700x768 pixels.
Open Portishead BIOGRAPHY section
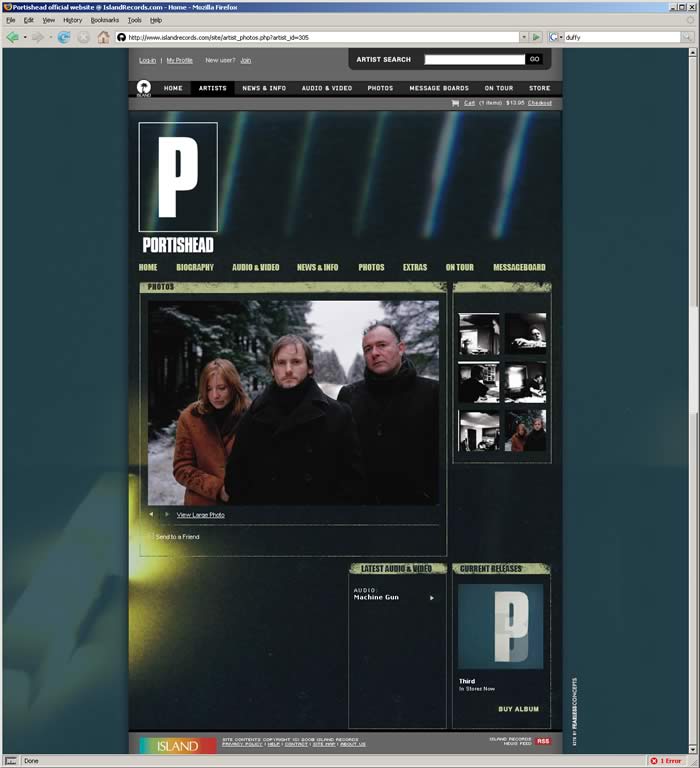click(195, 267)
